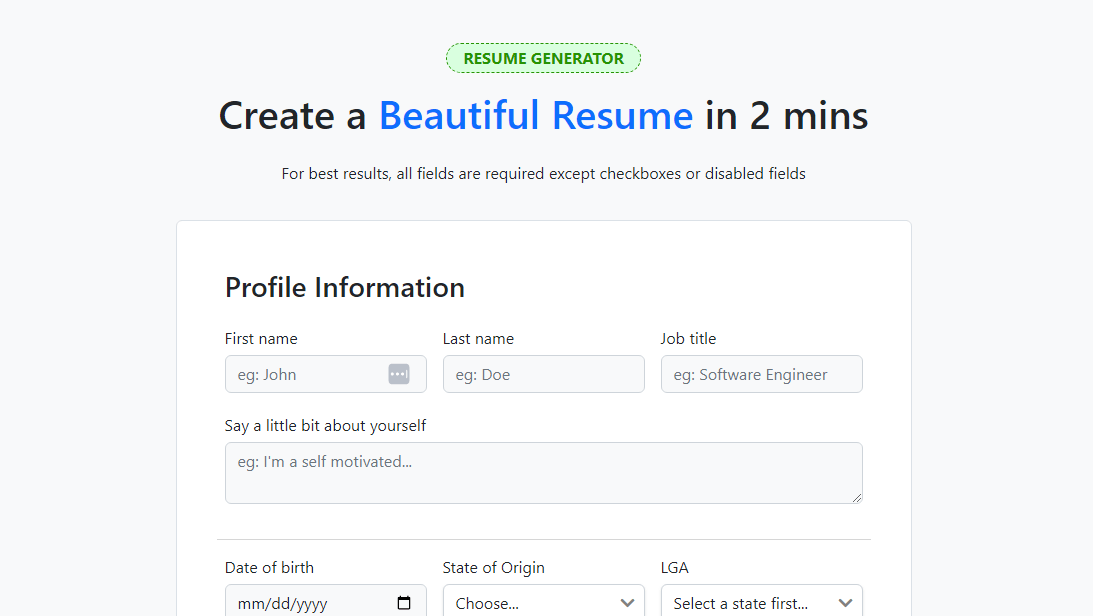Focus the about yourself text area
This screenshot has width=1093, height=616.
(543, 472)
